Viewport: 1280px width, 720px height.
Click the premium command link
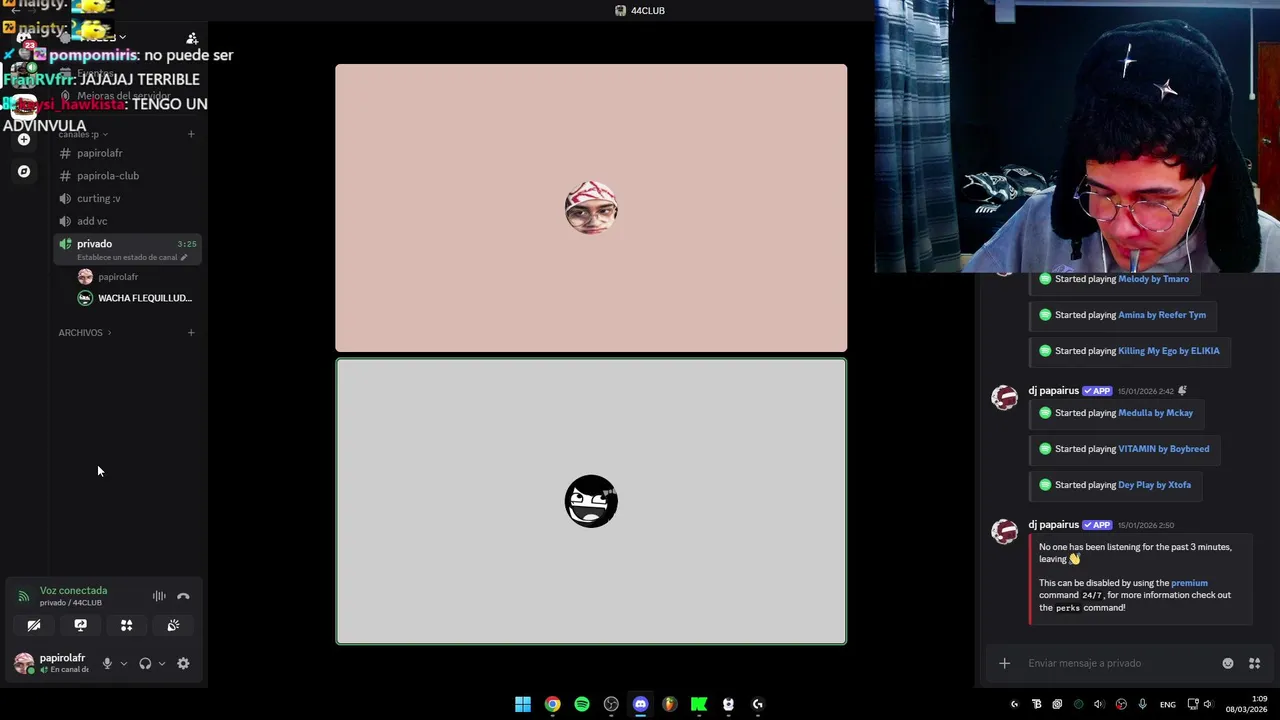pos(1189,583)
